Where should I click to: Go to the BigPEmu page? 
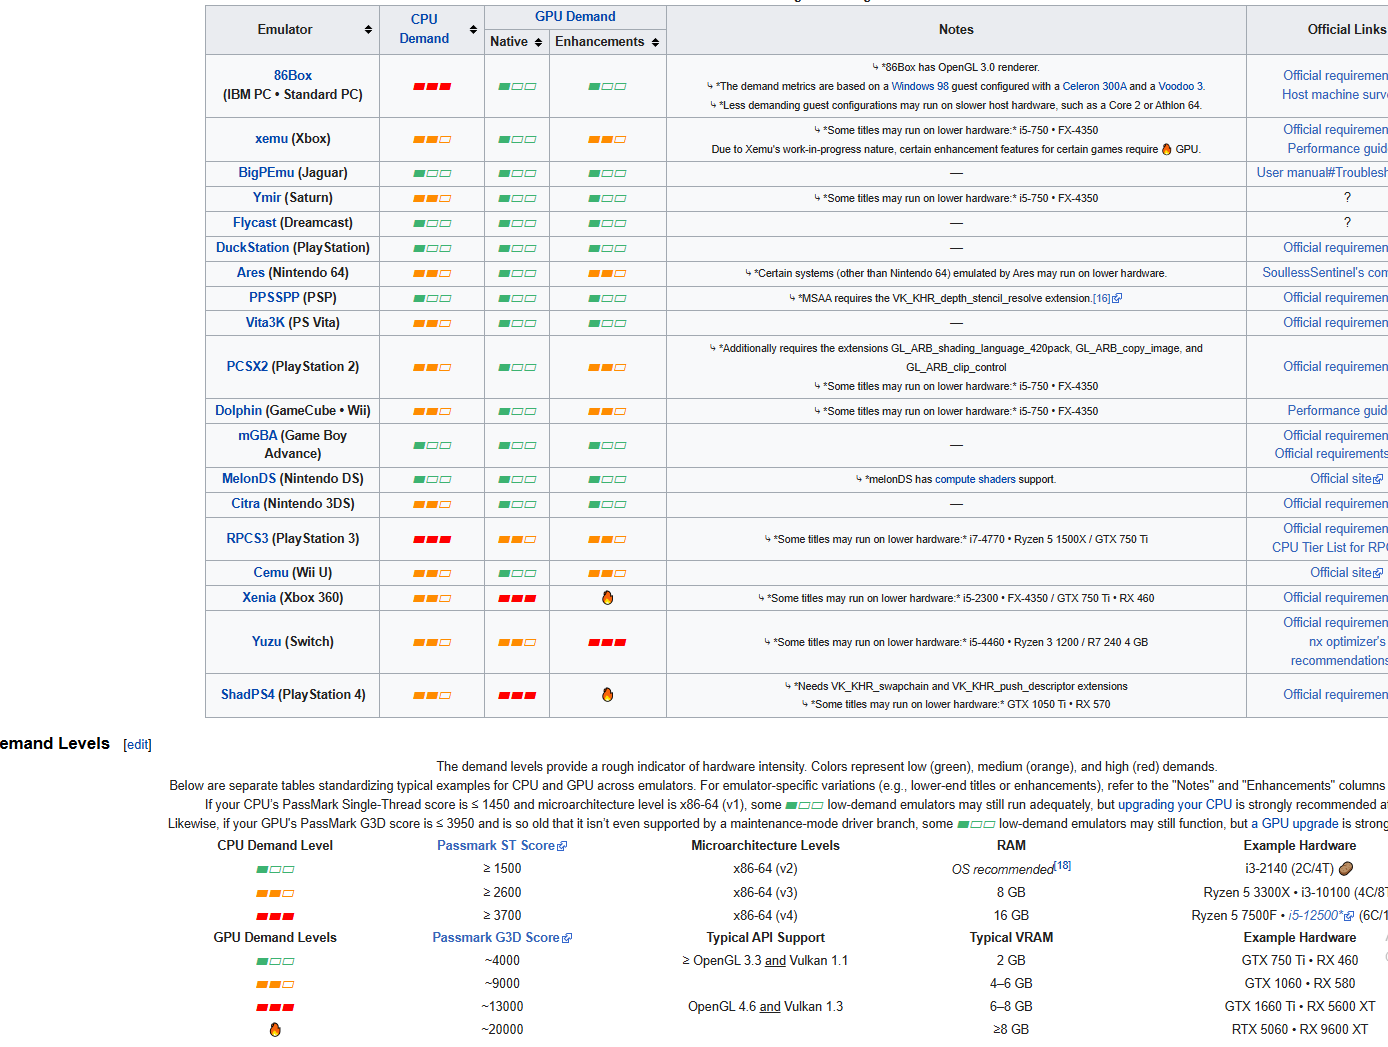click(x=266, y=173)
